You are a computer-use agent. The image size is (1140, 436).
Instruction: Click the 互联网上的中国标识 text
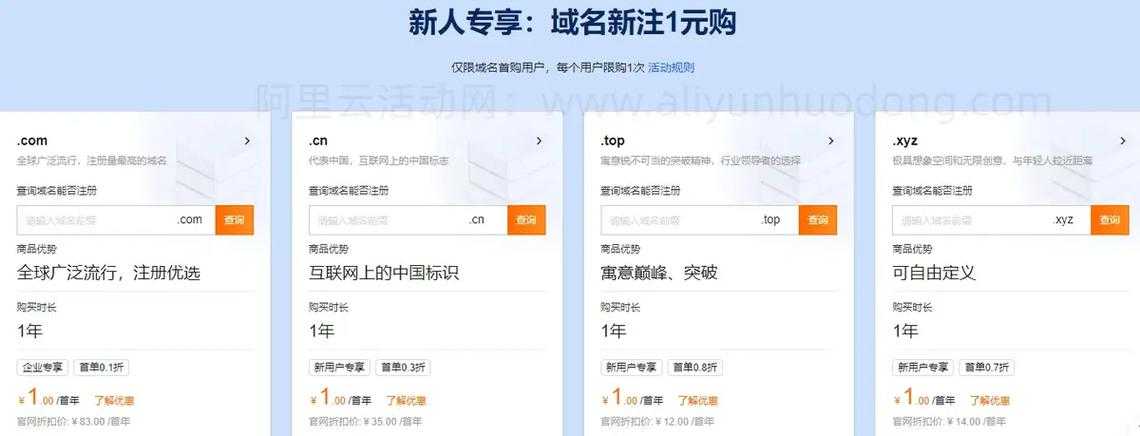click(384, 273)
